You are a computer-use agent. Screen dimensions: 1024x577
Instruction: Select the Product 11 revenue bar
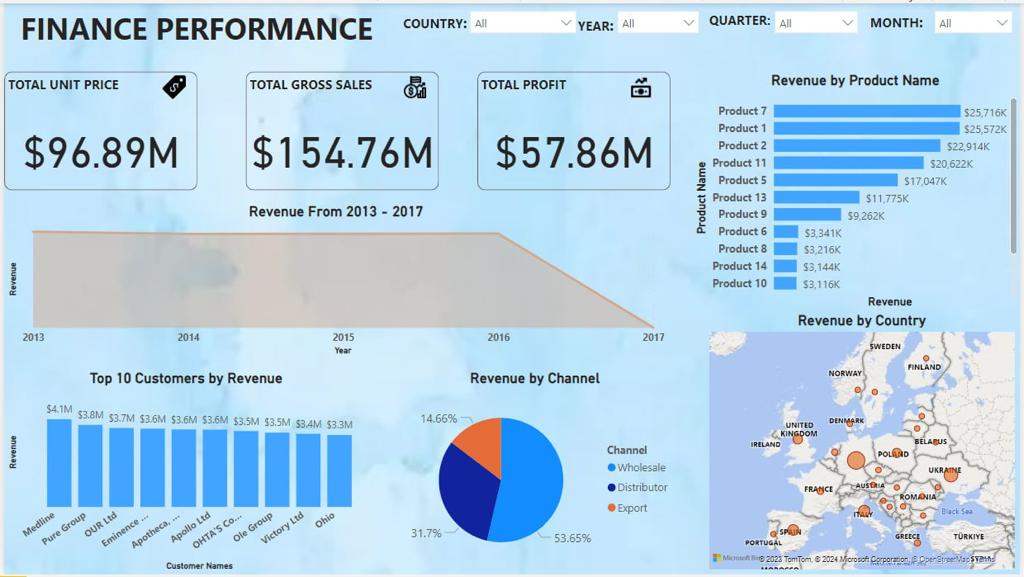848,163
